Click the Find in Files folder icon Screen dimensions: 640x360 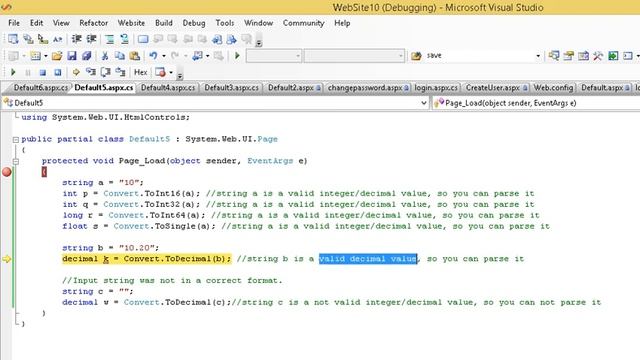tap(416, 56)
